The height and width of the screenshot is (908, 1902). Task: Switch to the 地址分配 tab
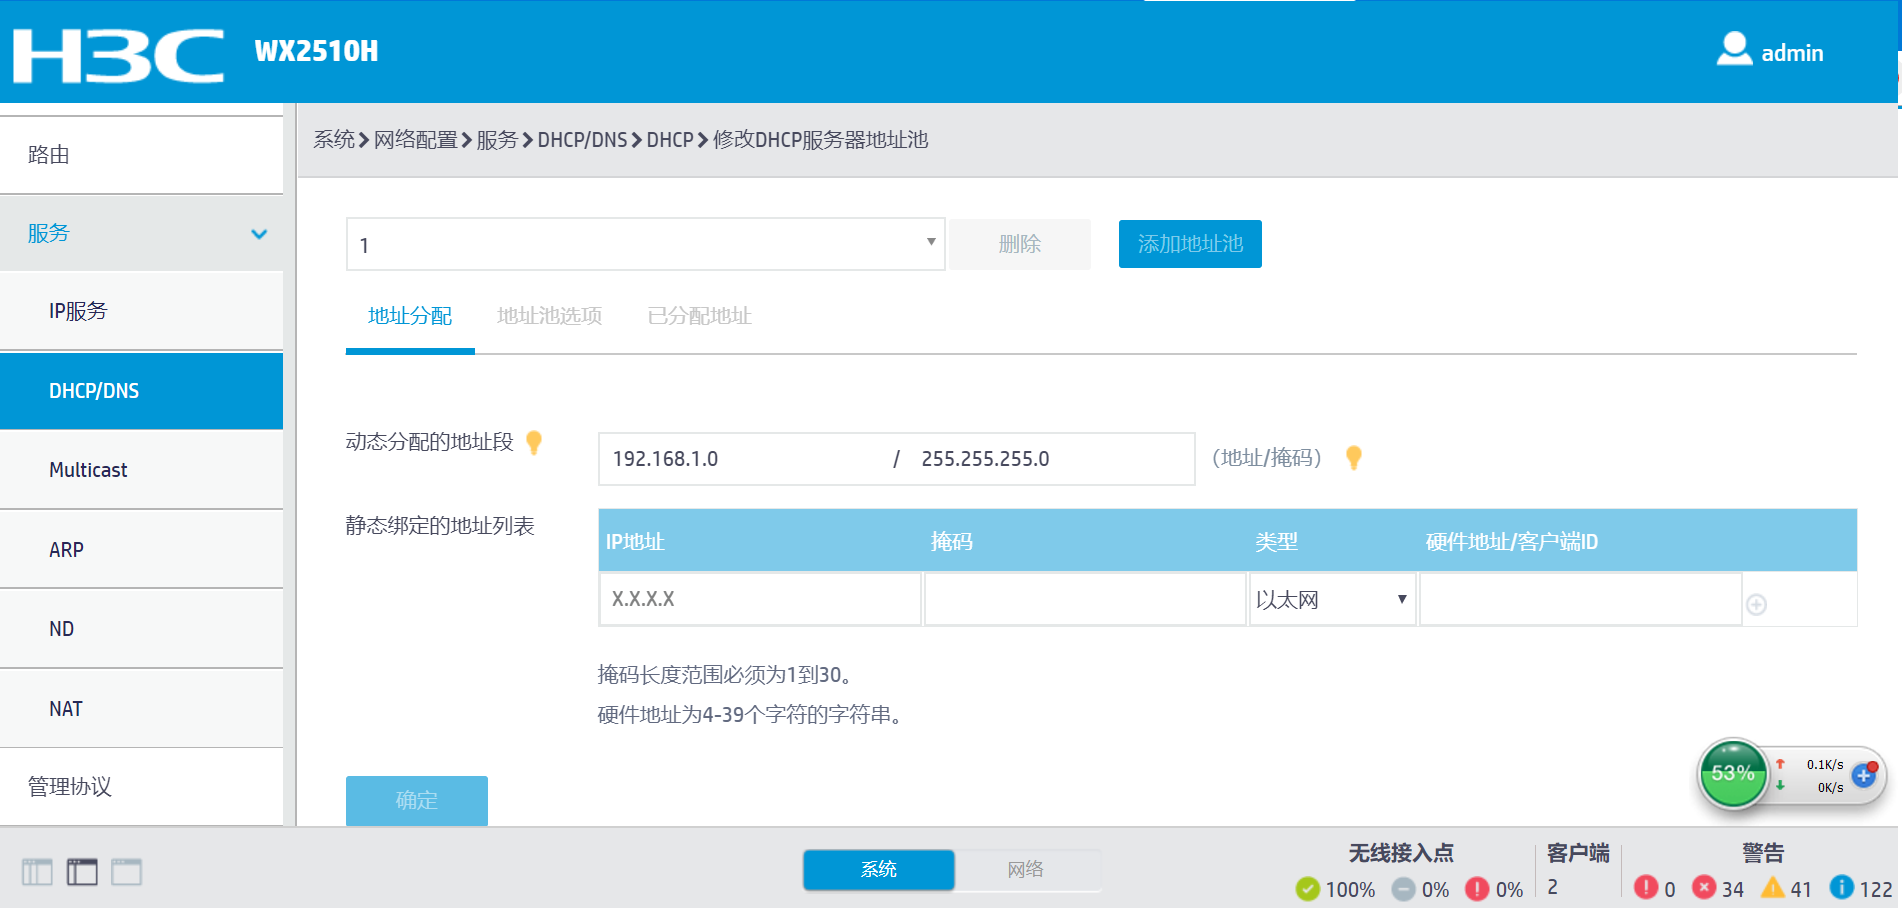tap(410, 316)
